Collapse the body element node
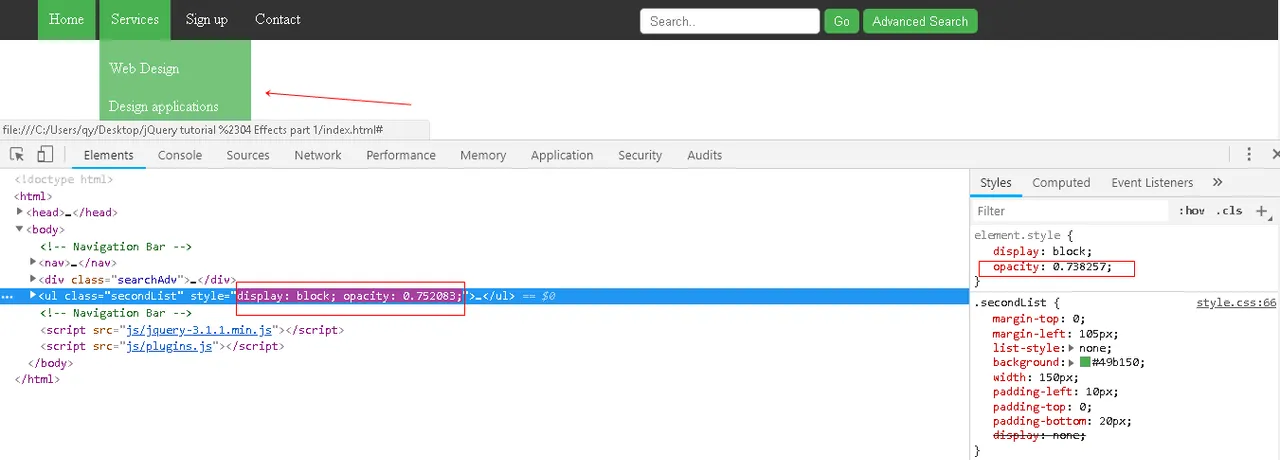Image resolution: width=1280 pixels, height=460 pixels. [x=20, y=229]
